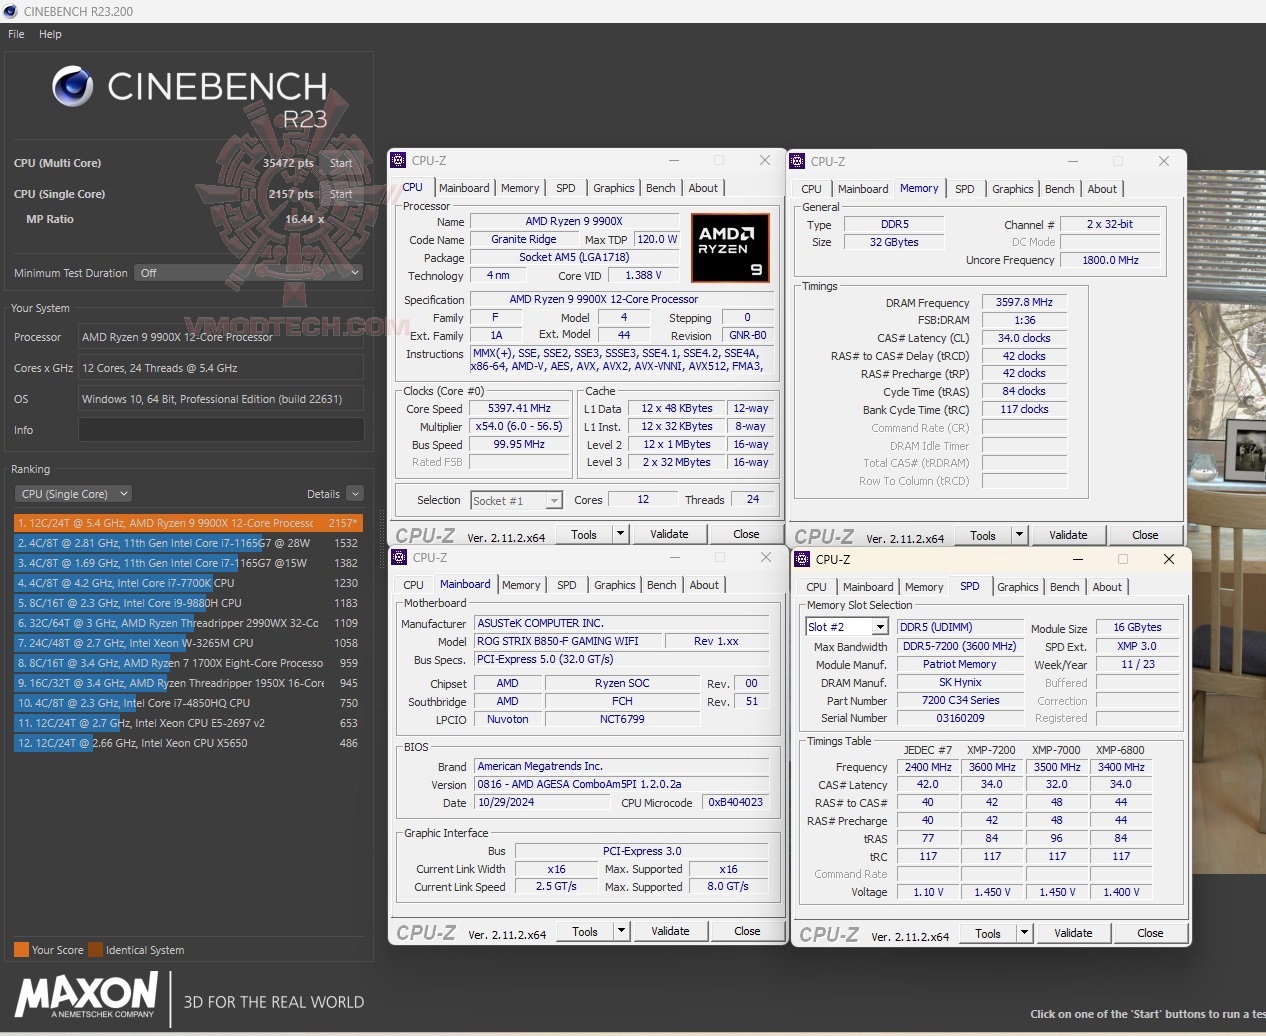The height and width of the screenshot is (1036, 1266).
Task: Click the CPU-Z logo beside Ver. 2.11.2.x64
Action: click(428, 533)
